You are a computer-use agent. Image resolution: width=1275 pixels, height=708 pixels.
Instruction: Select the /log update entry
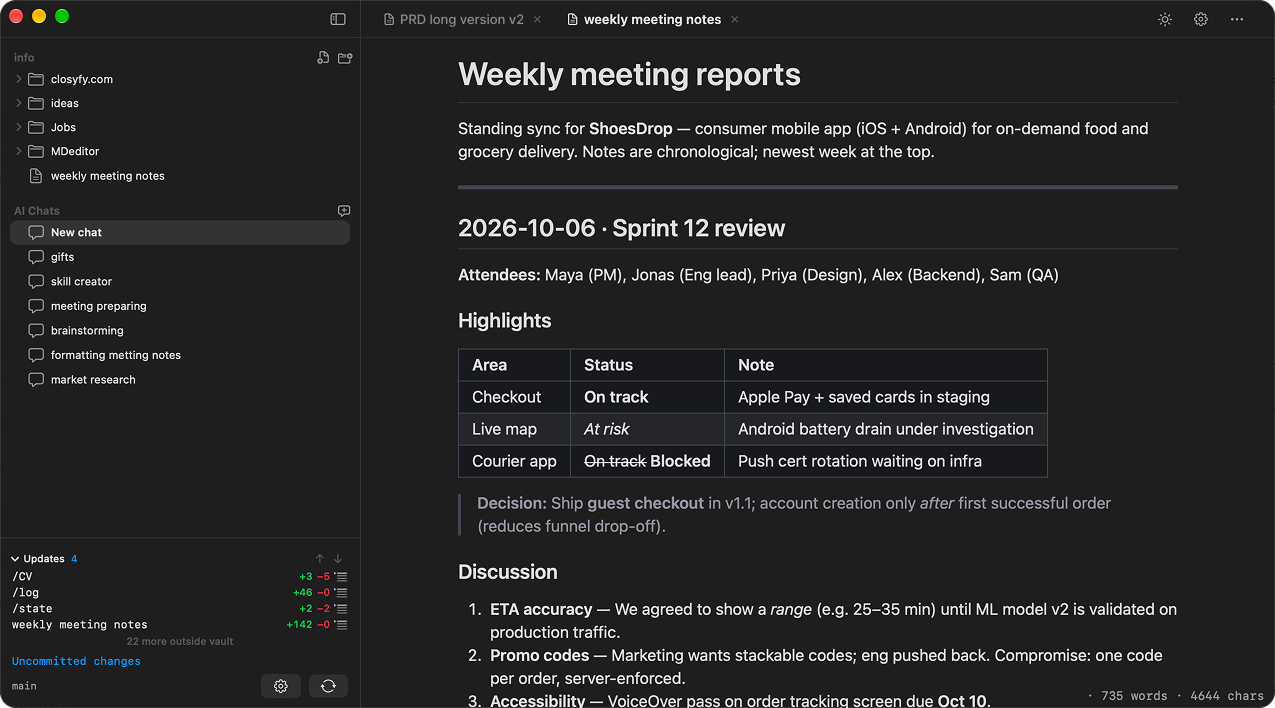click(180, 593)
